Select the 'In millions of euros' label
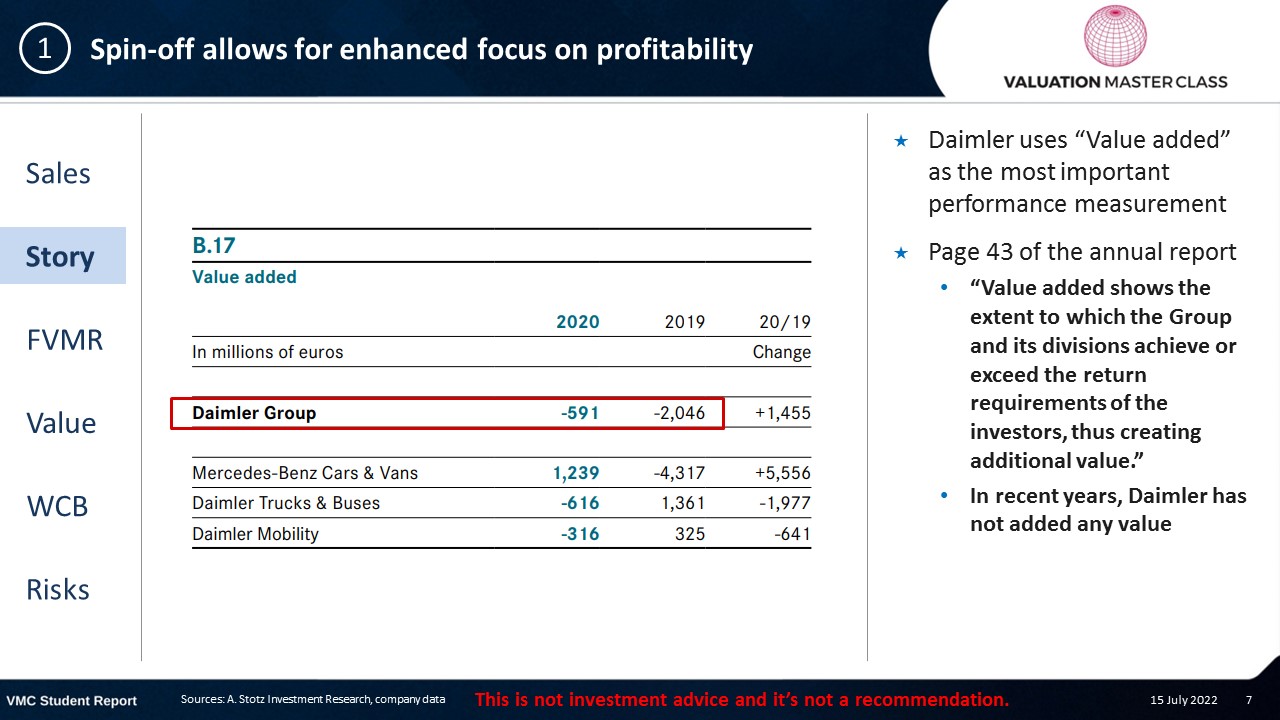 click(x=267, y=352)
